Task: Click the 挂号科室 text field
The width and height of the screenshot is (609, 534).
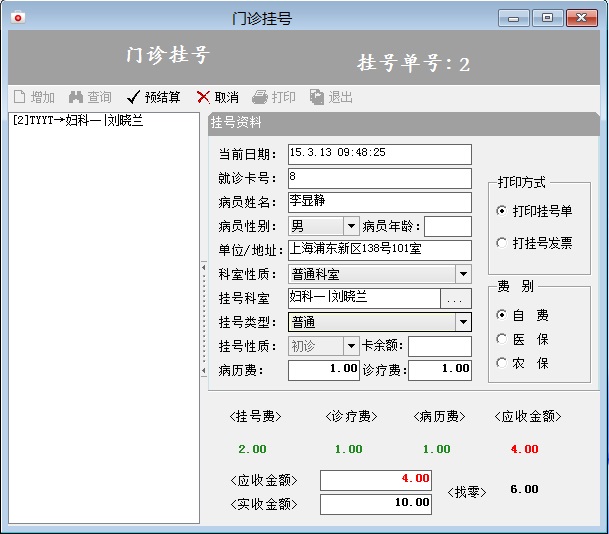Action: coord(364,298)
